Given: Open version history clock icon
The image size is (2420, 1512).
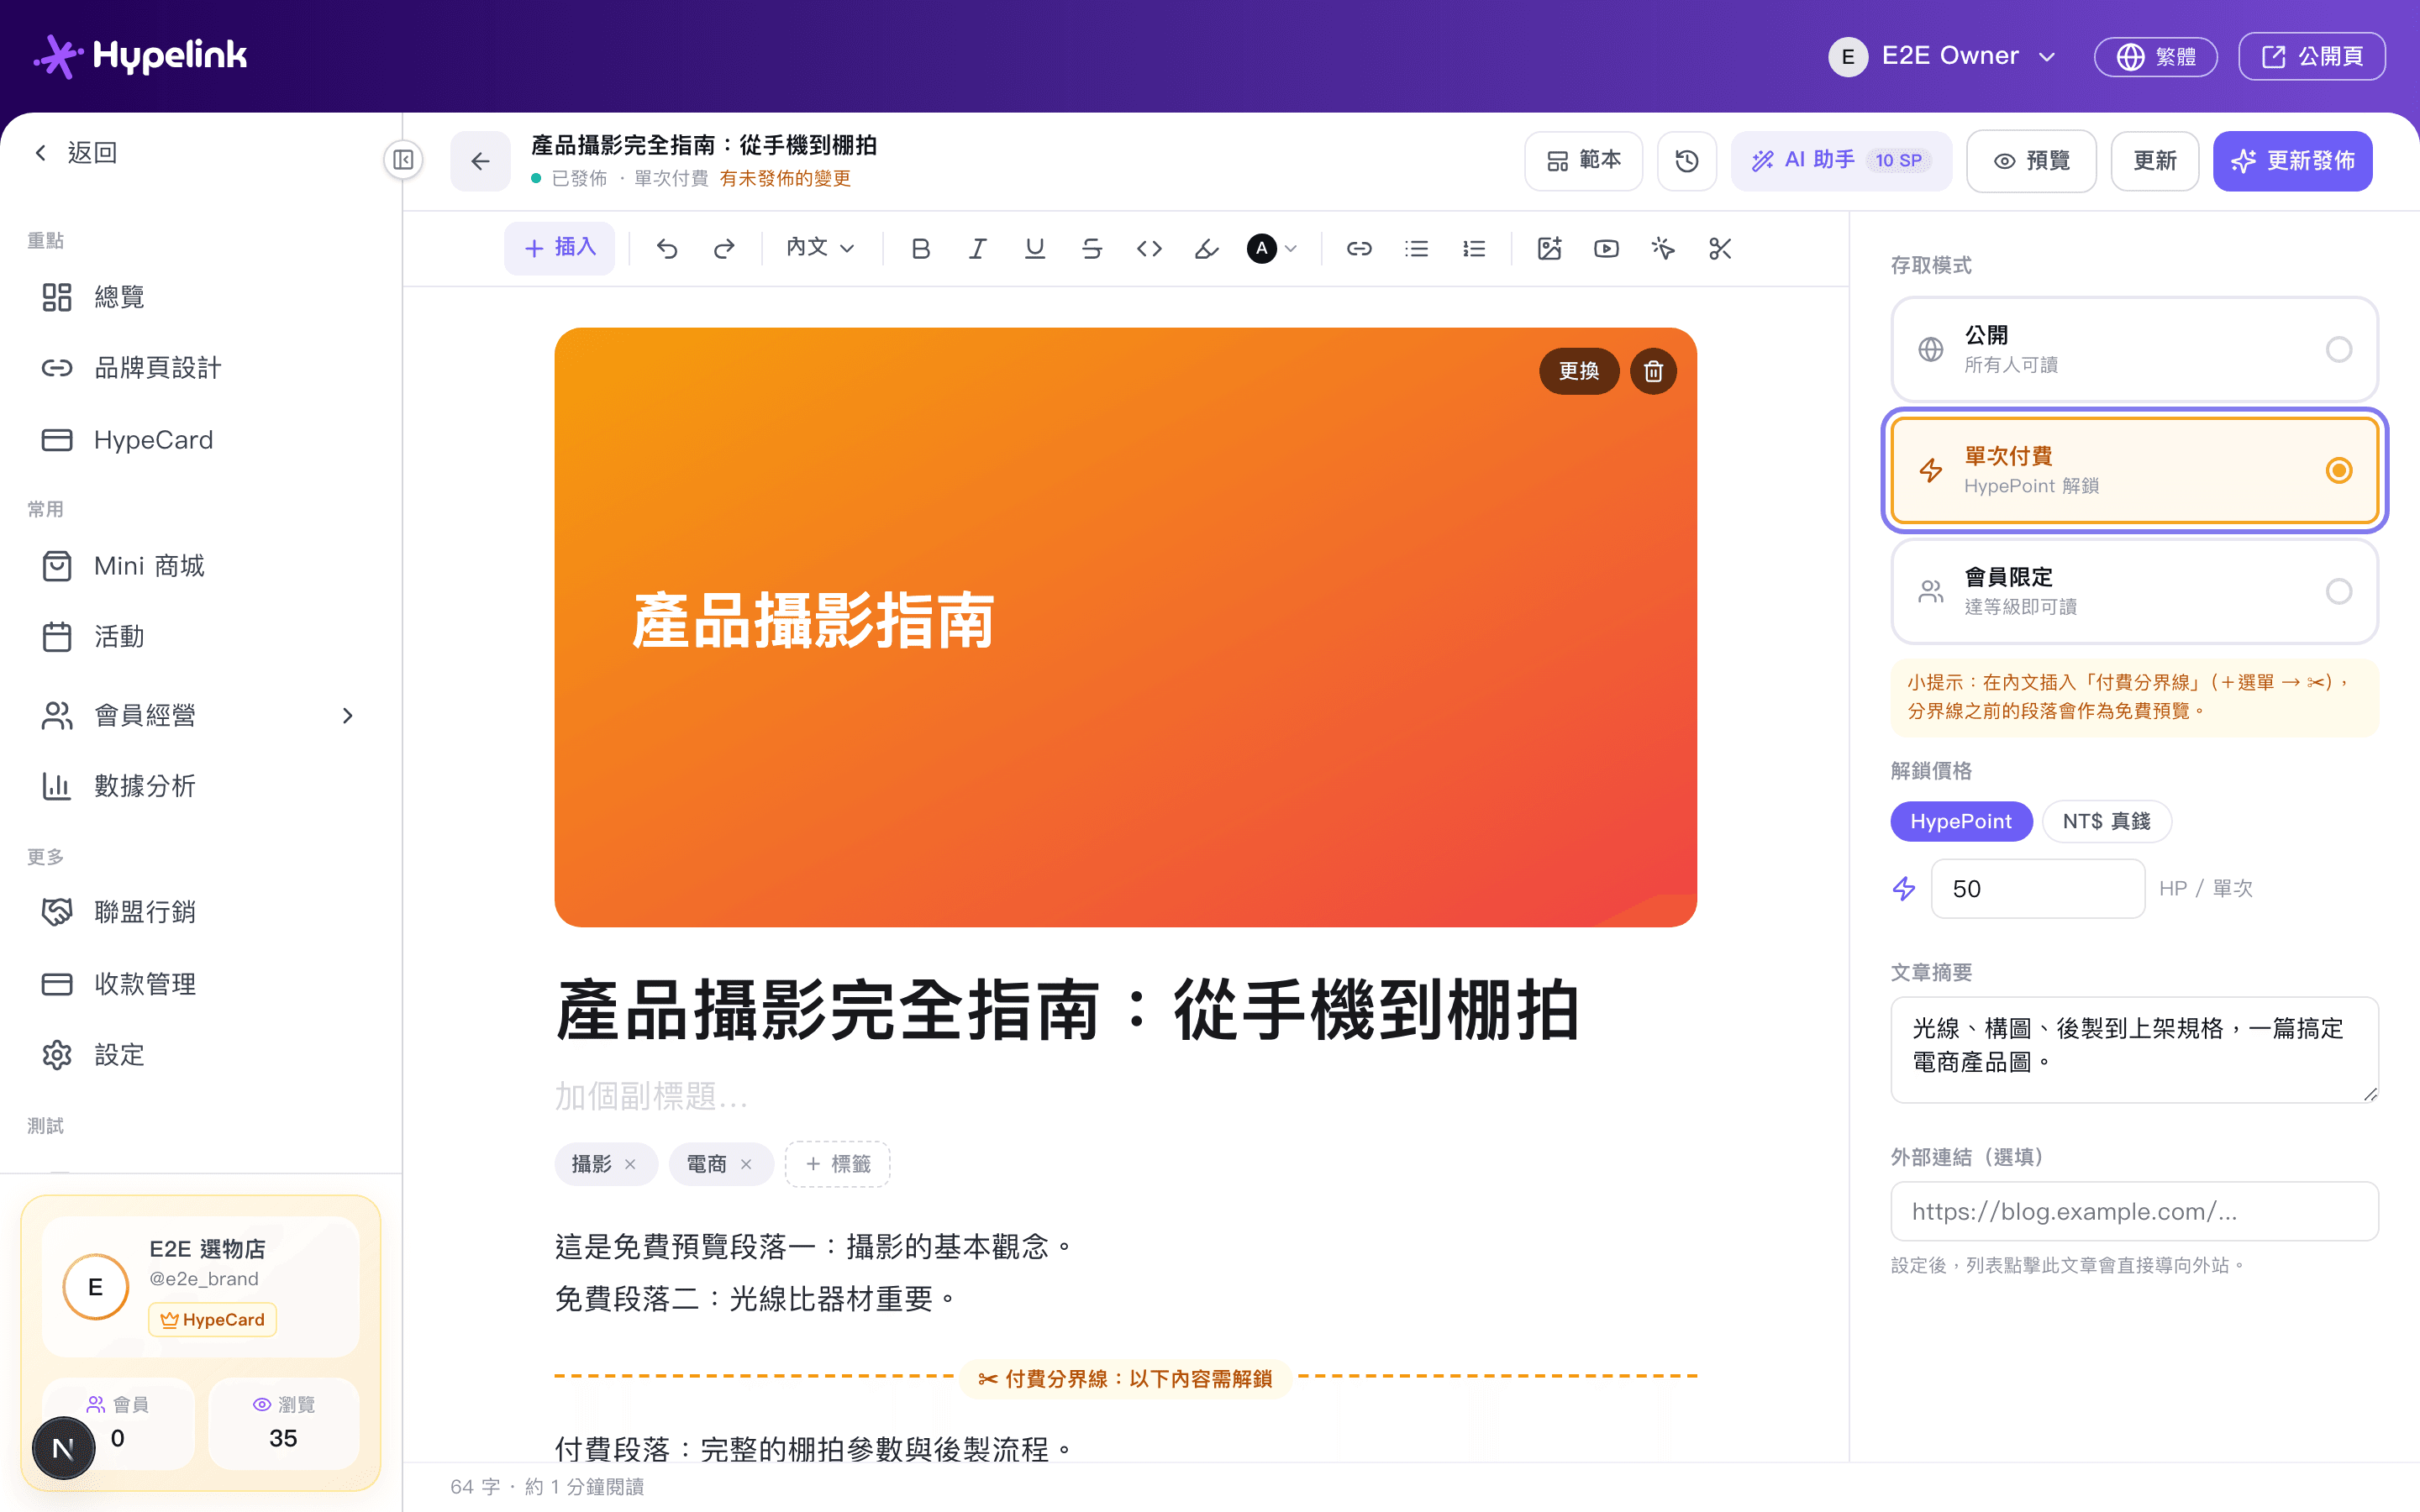Looking at the screenshot, I should [x=1687, y=161].
